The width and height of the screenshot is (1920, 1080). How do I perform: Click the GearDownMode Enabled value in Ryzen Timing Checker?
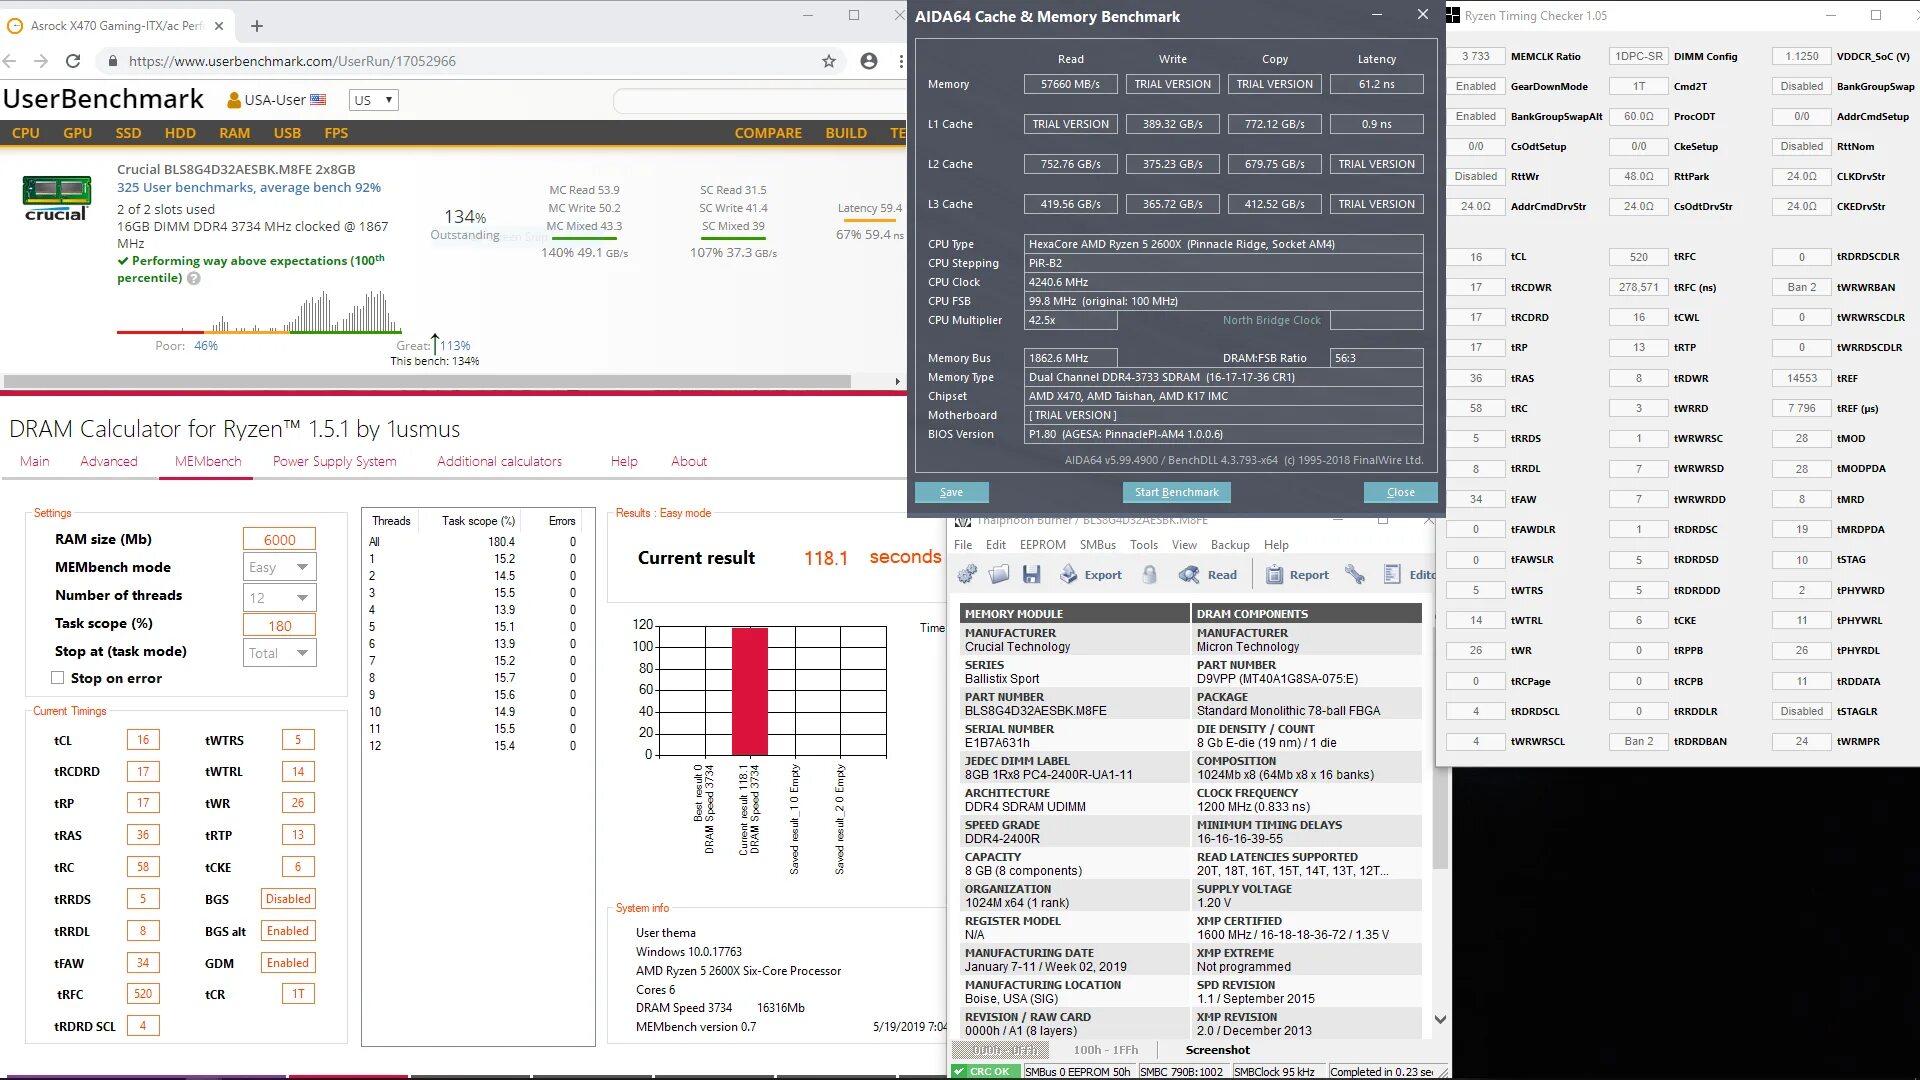click(x=1475, y=86)
